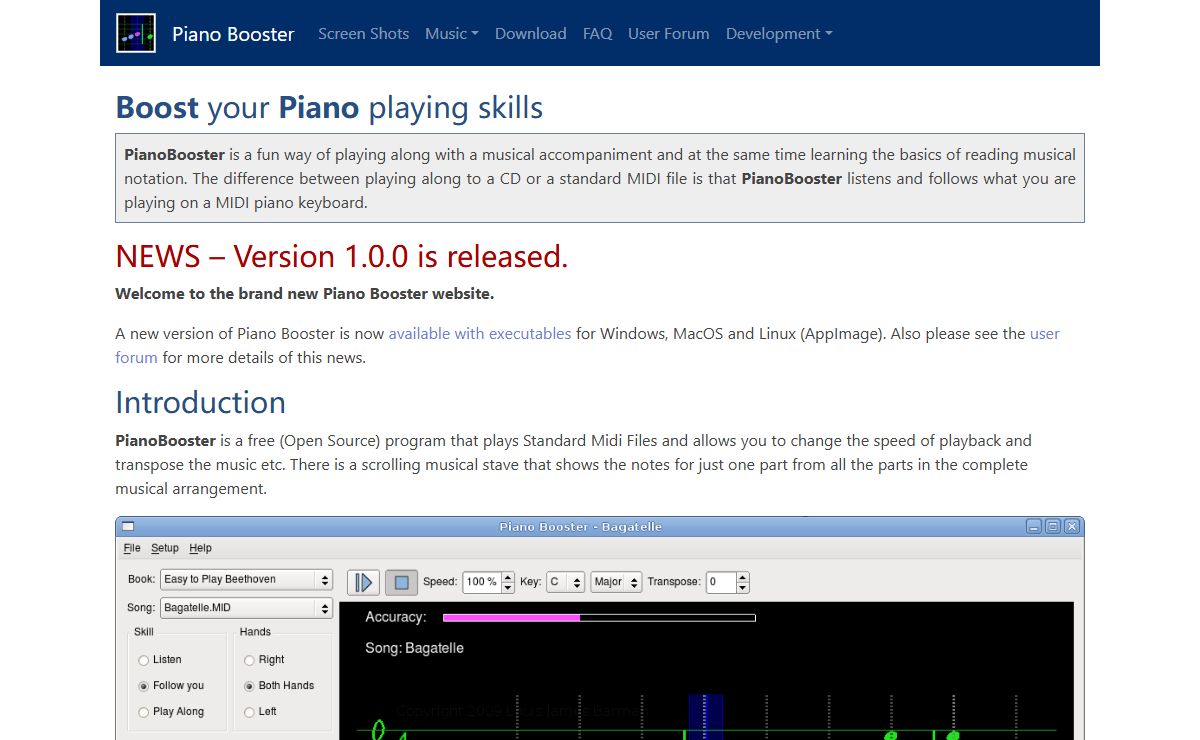Select the Follow you skill option
Viewport: 1200px width, 740px height.
coord(144,686)
